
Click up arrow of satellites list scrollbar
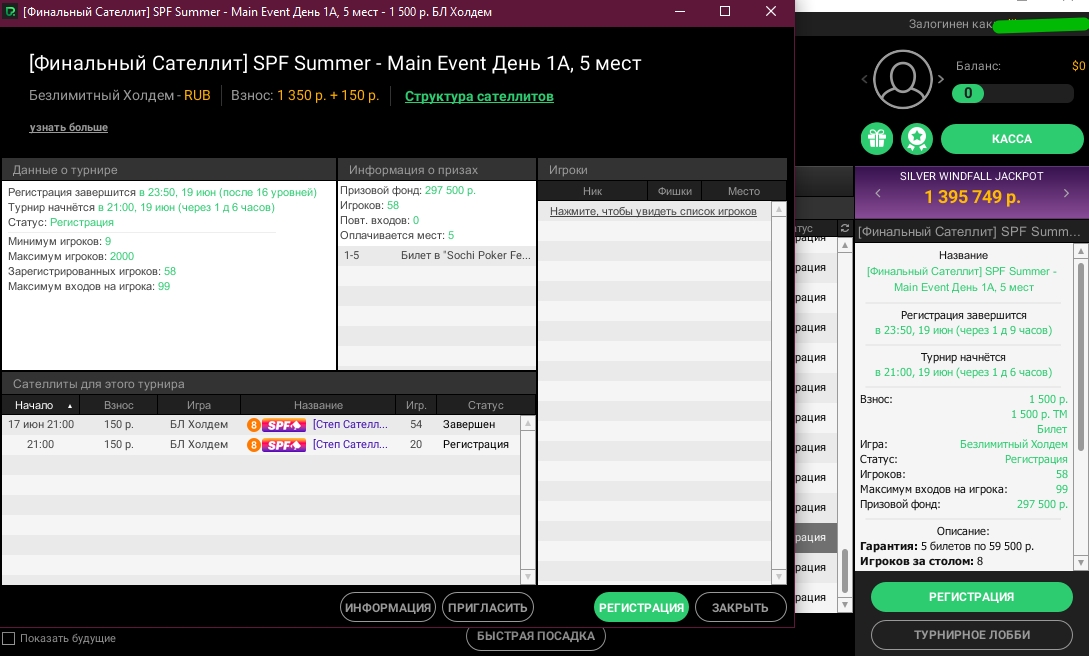coord(528,423)
